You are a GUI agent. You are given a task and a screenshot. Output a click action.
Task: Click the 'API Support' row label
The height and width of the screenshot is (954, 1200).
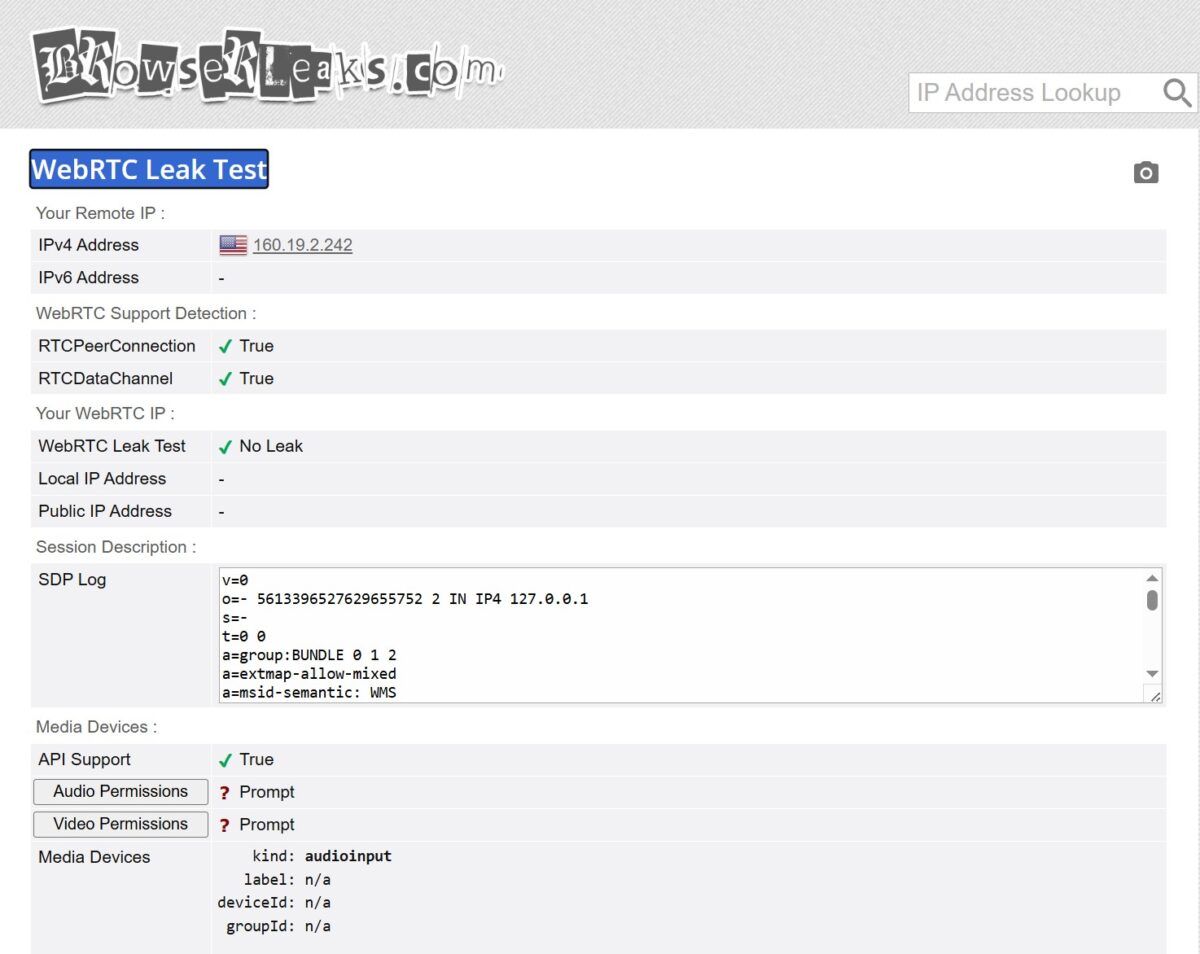coord(84,760)
